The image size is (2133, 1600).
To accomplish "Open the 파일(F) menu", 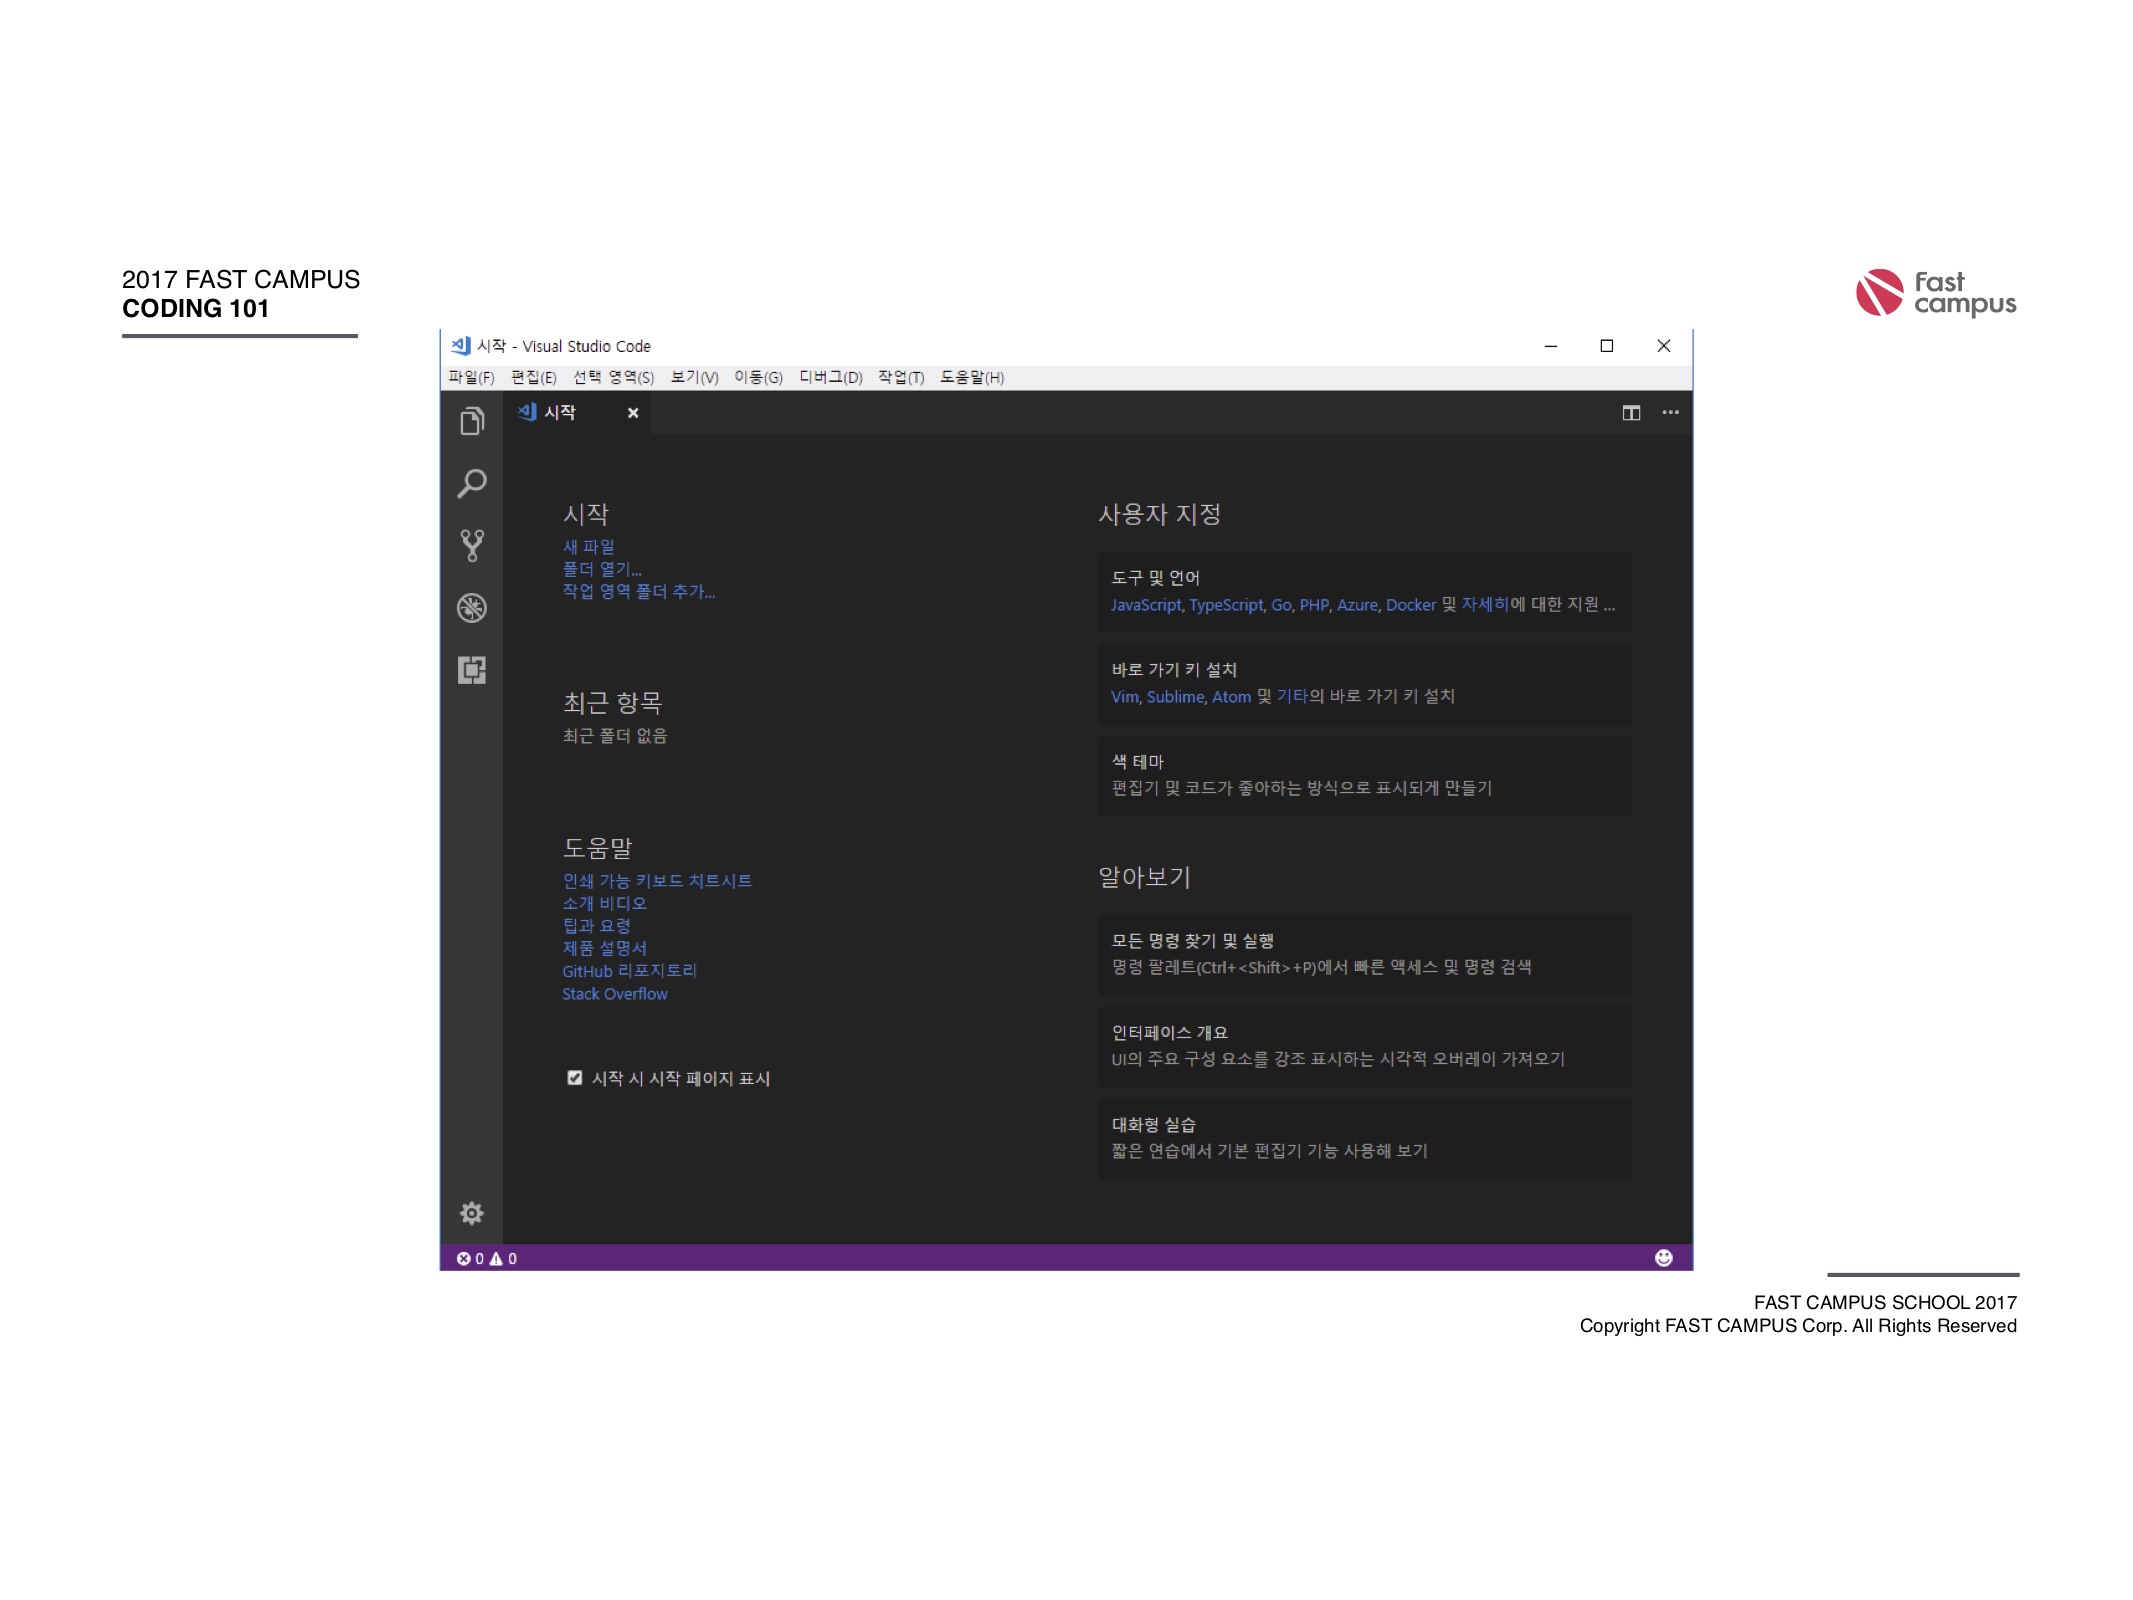I will (x=471, y=377).
